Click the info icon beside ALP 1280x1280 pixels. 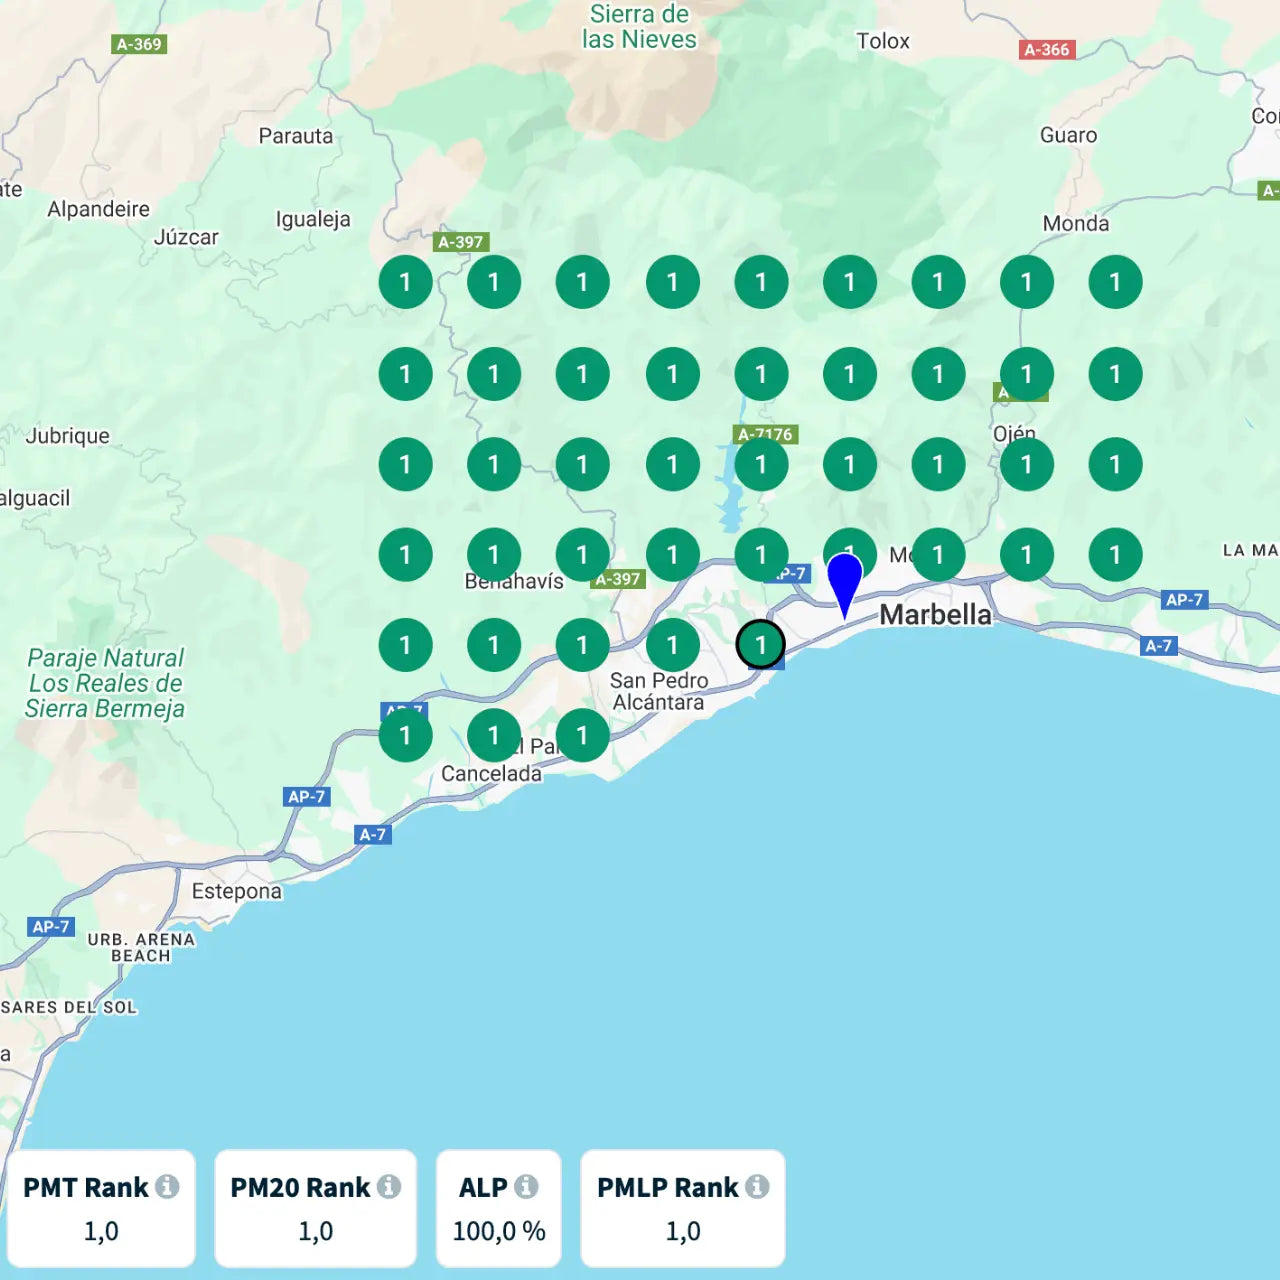point(526,1186)
